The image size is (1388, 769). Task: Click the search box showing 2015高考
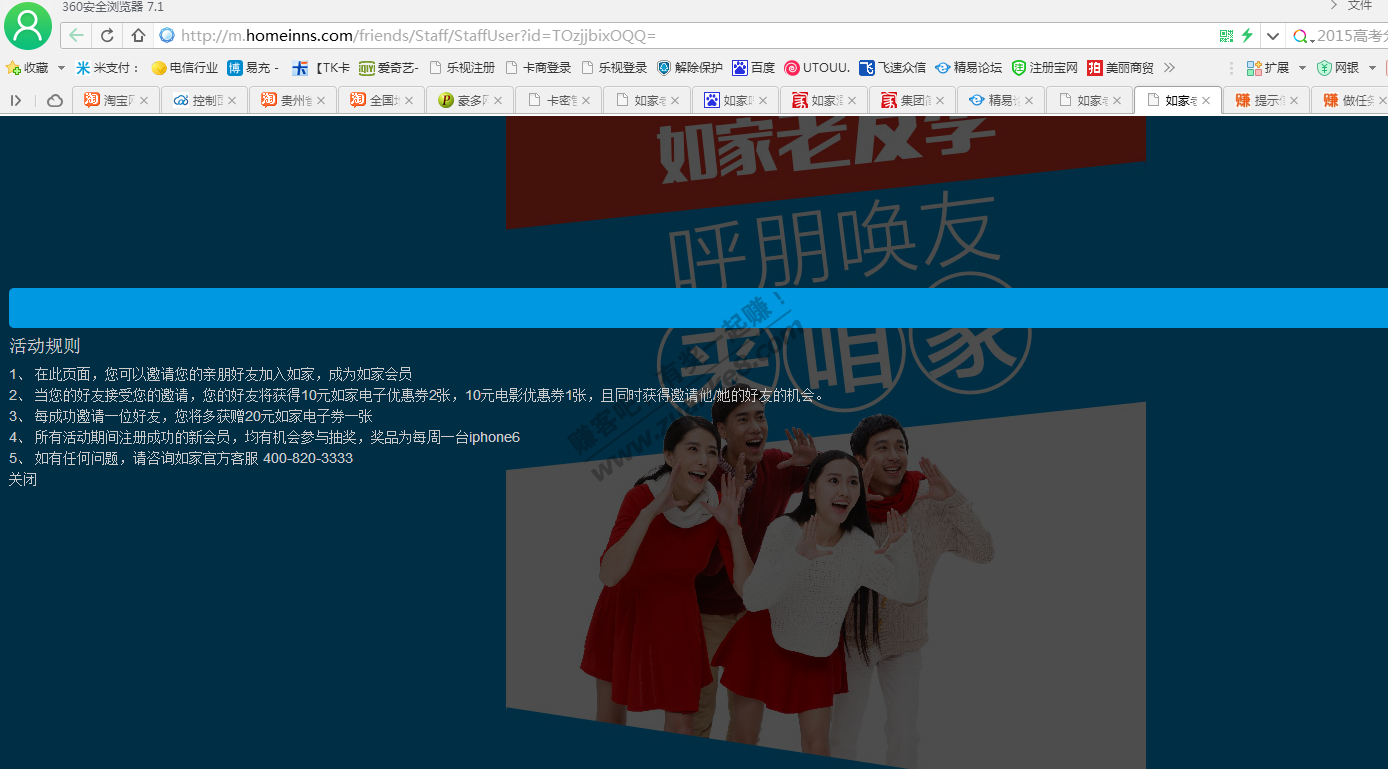point(1340,35)
